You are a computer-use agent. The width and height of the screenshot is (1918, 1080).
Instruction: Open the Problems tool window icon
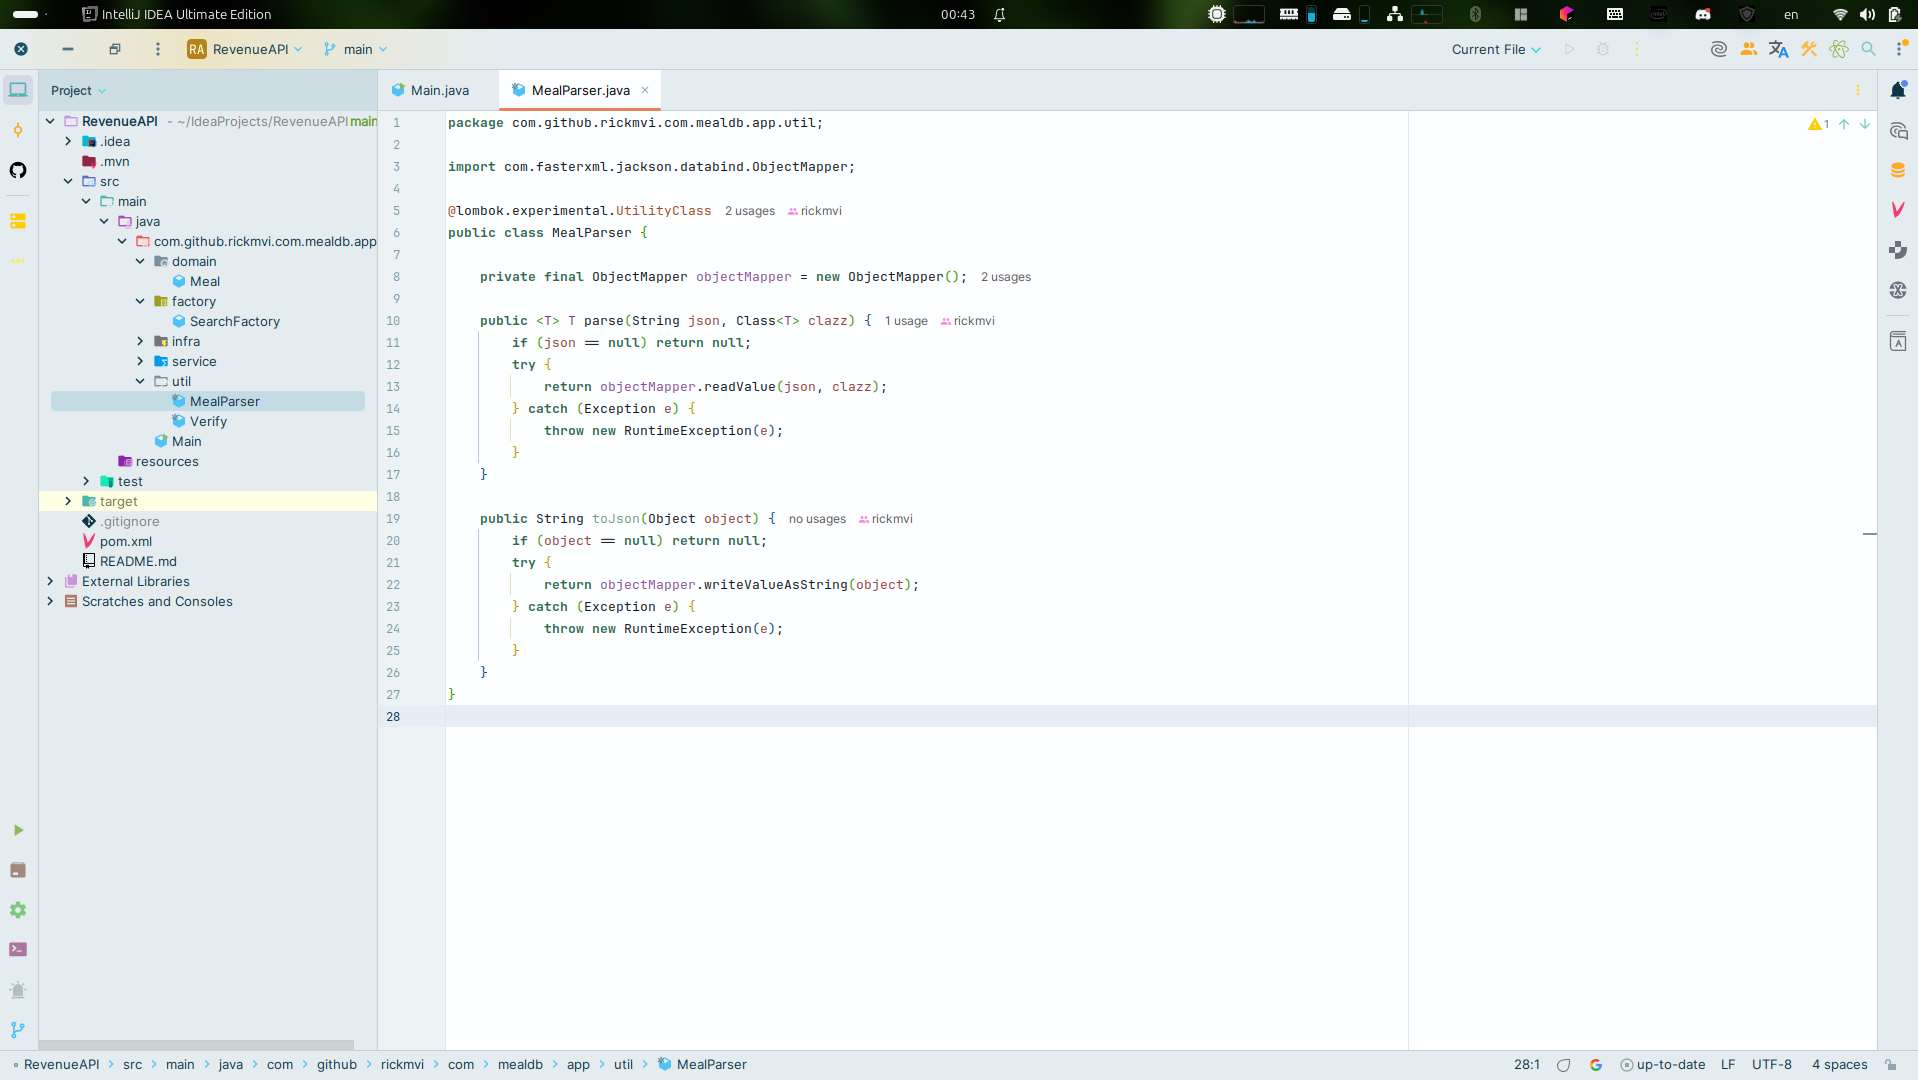tap(18, 990)
